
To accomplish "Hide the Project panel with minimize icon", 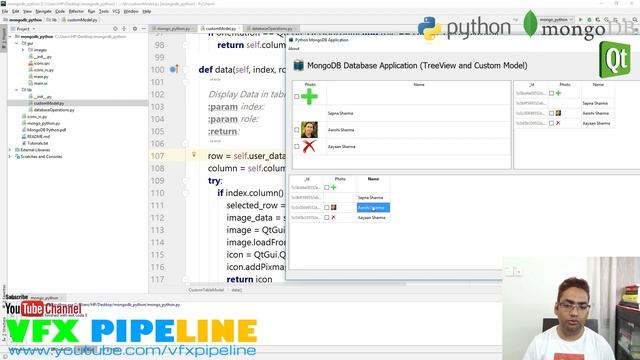I will tap(144, 29).
